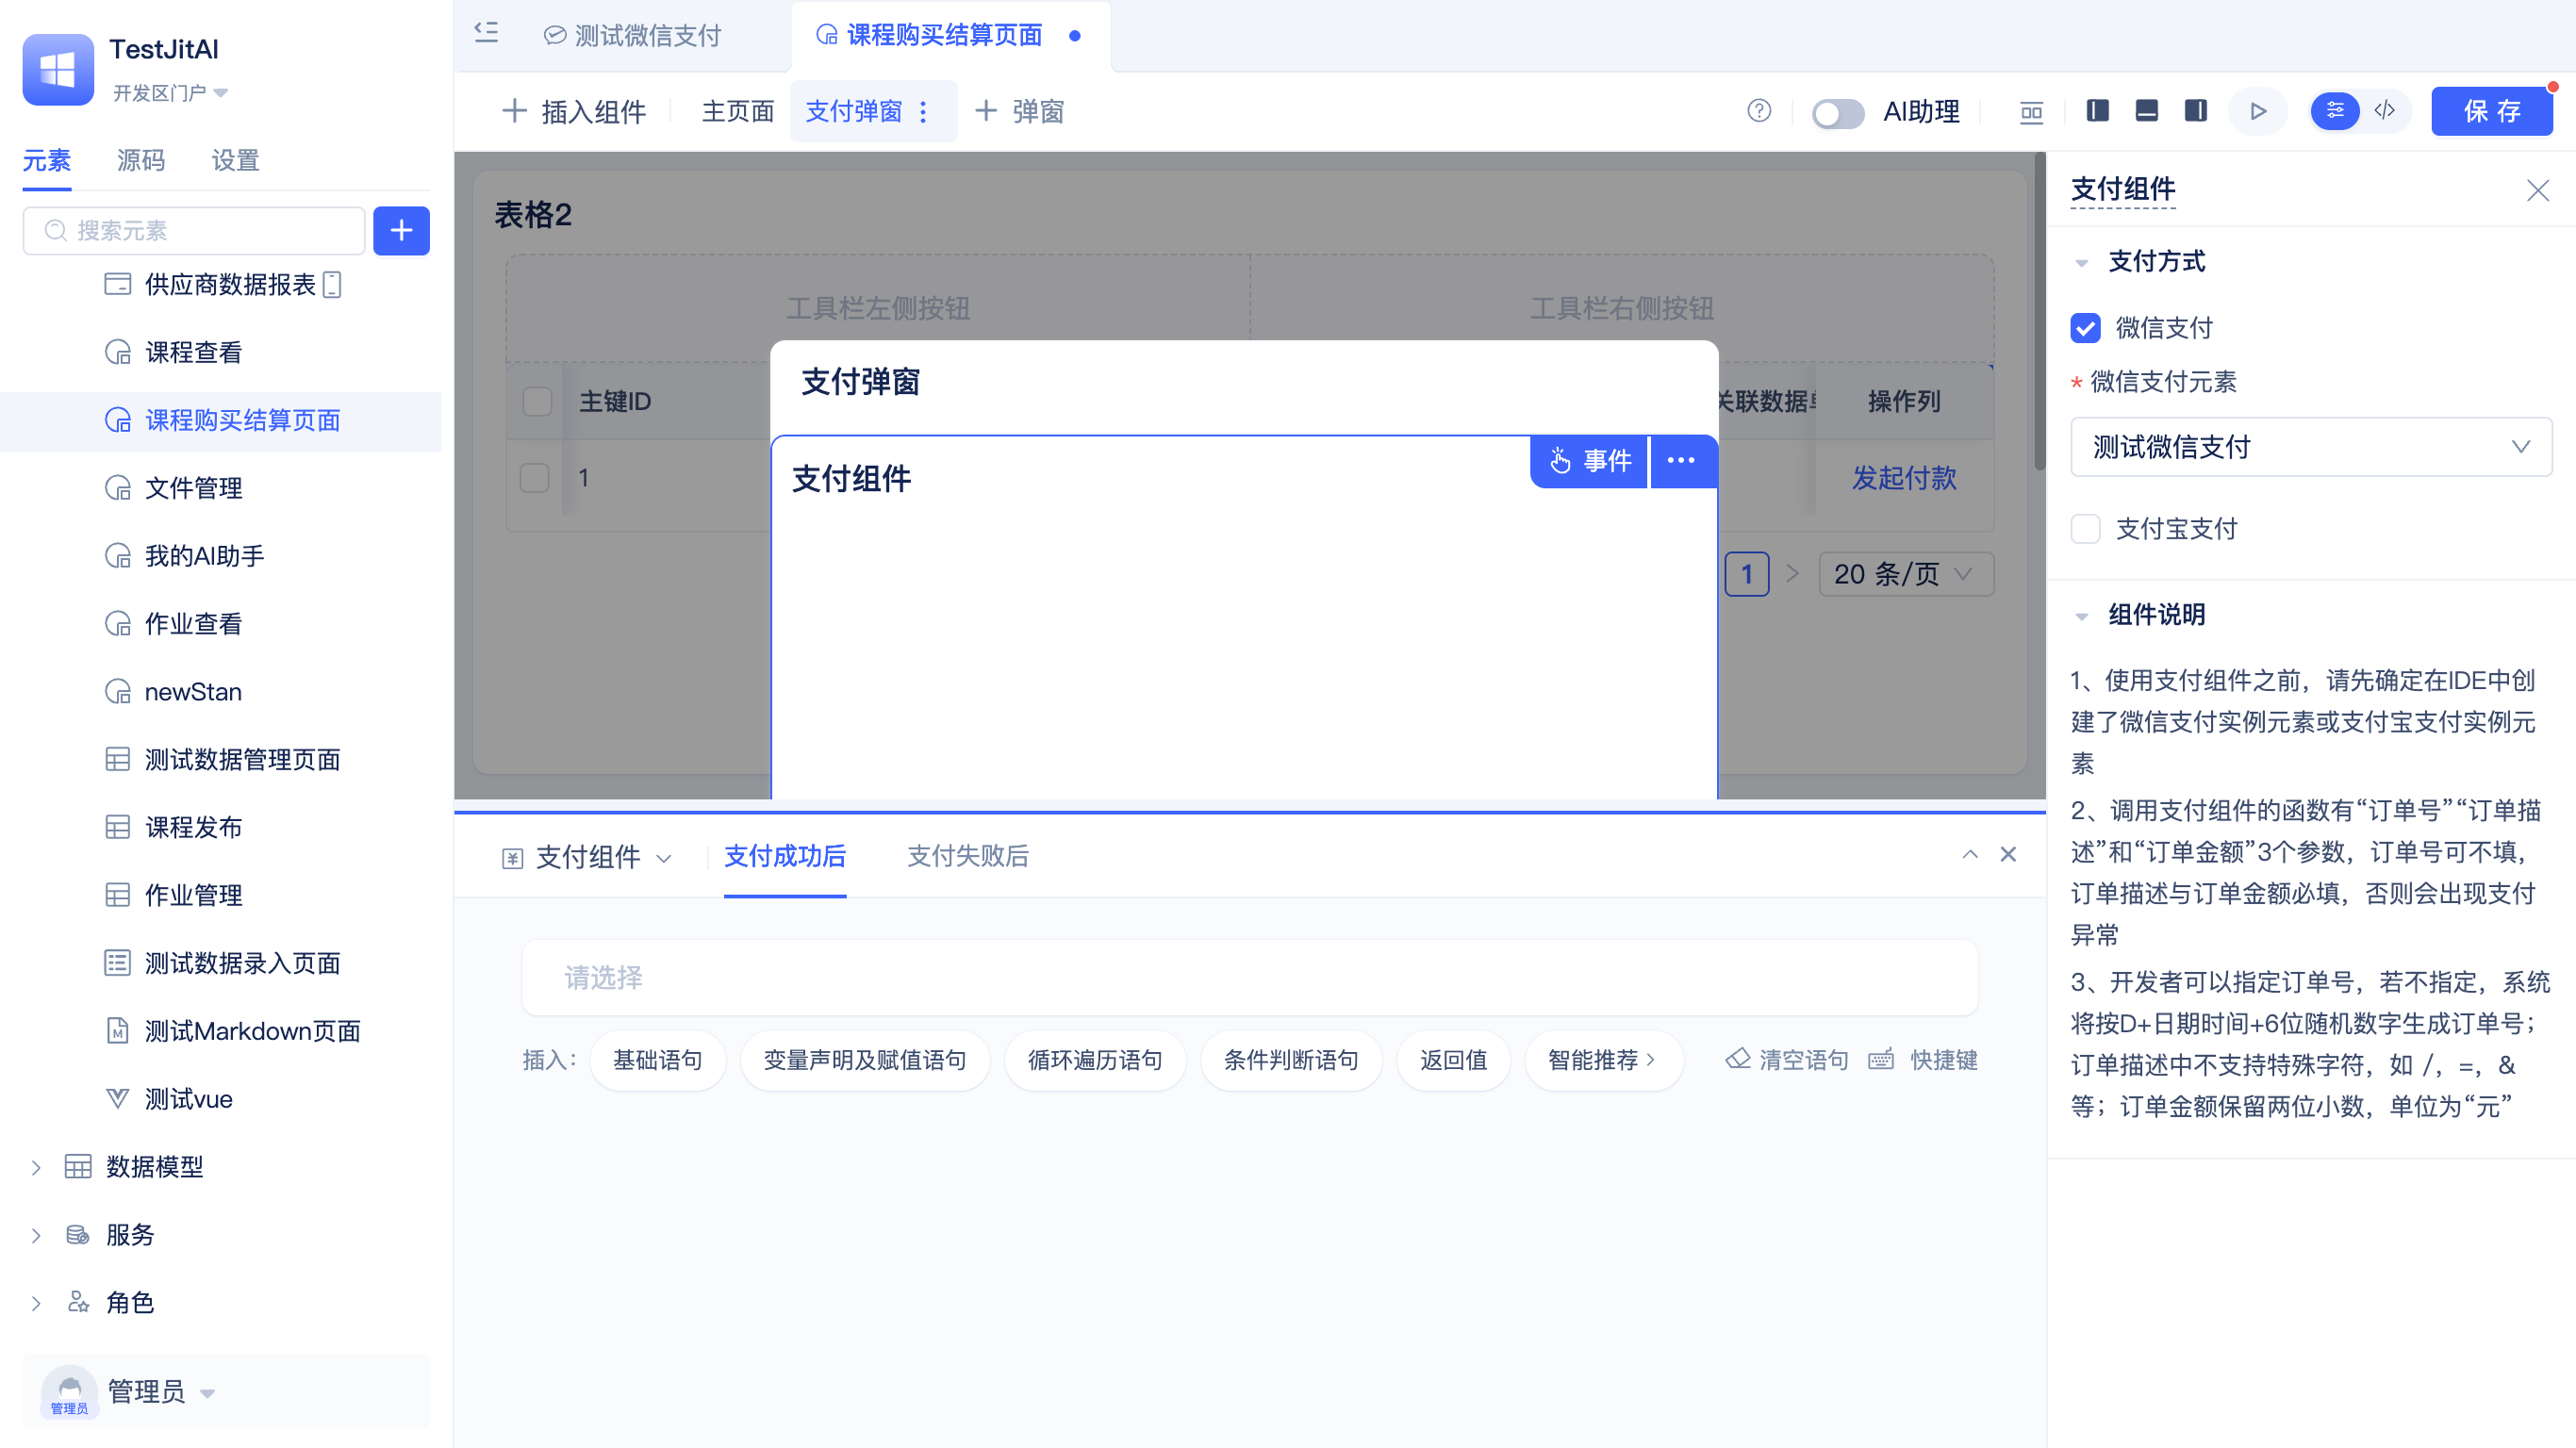The height and width of the screenshot is (1448, 2576).
Task: Collapse the sidebar with the menu-fold icon
Action: click(x=486, y=33)
